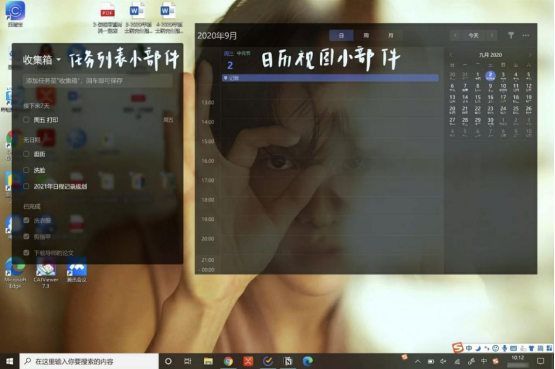Show next month in mini calendar
The width and height of the screenshot is (555, 369).
coord(530,55)
